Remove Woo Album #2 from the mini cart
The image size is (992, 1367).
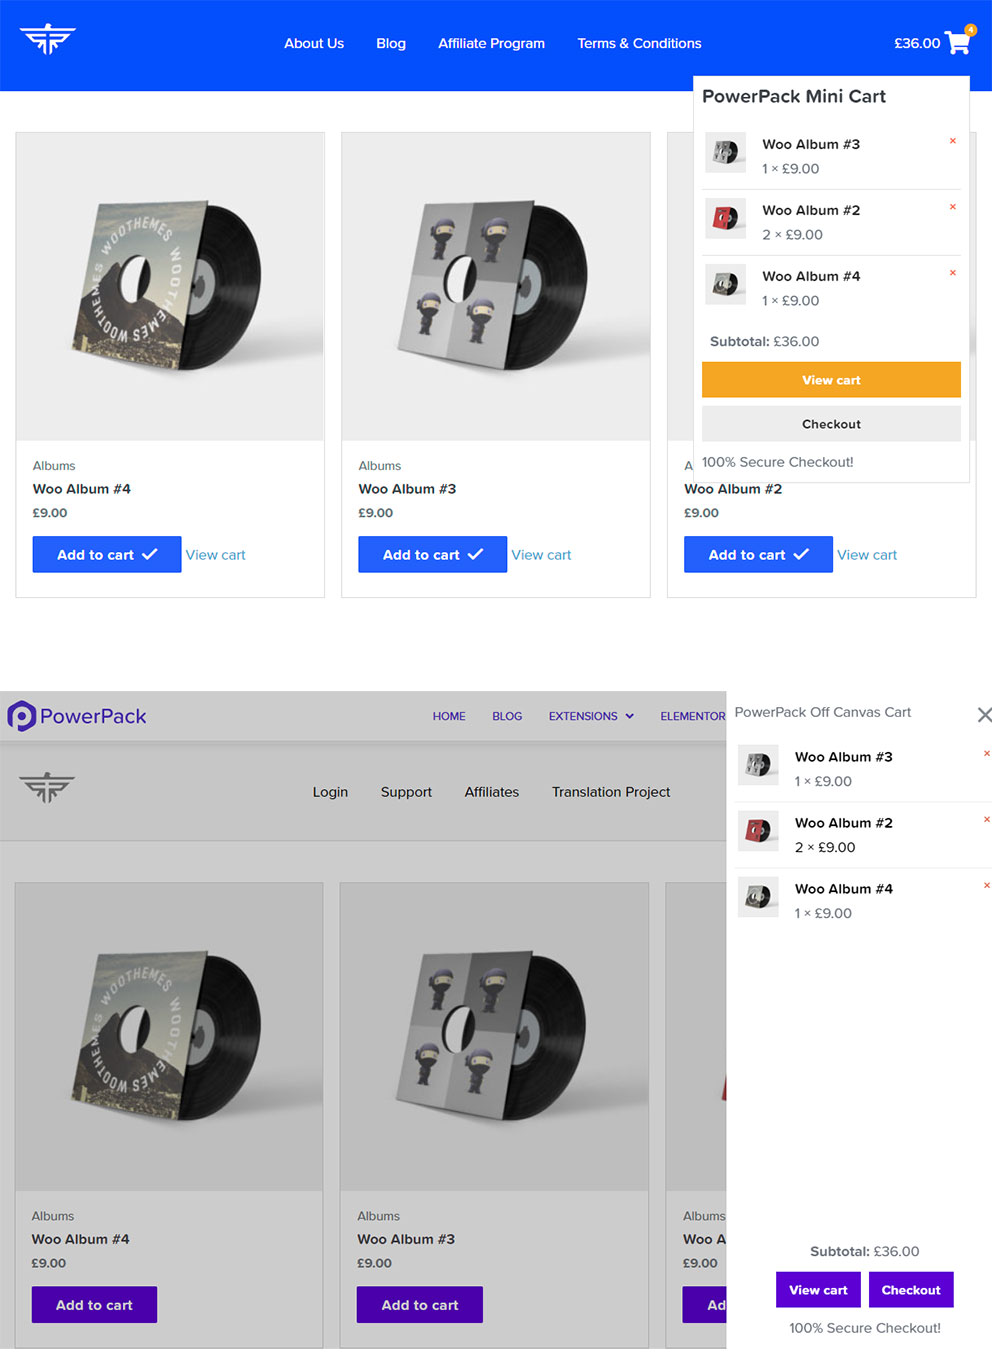(x=951, y=207)
